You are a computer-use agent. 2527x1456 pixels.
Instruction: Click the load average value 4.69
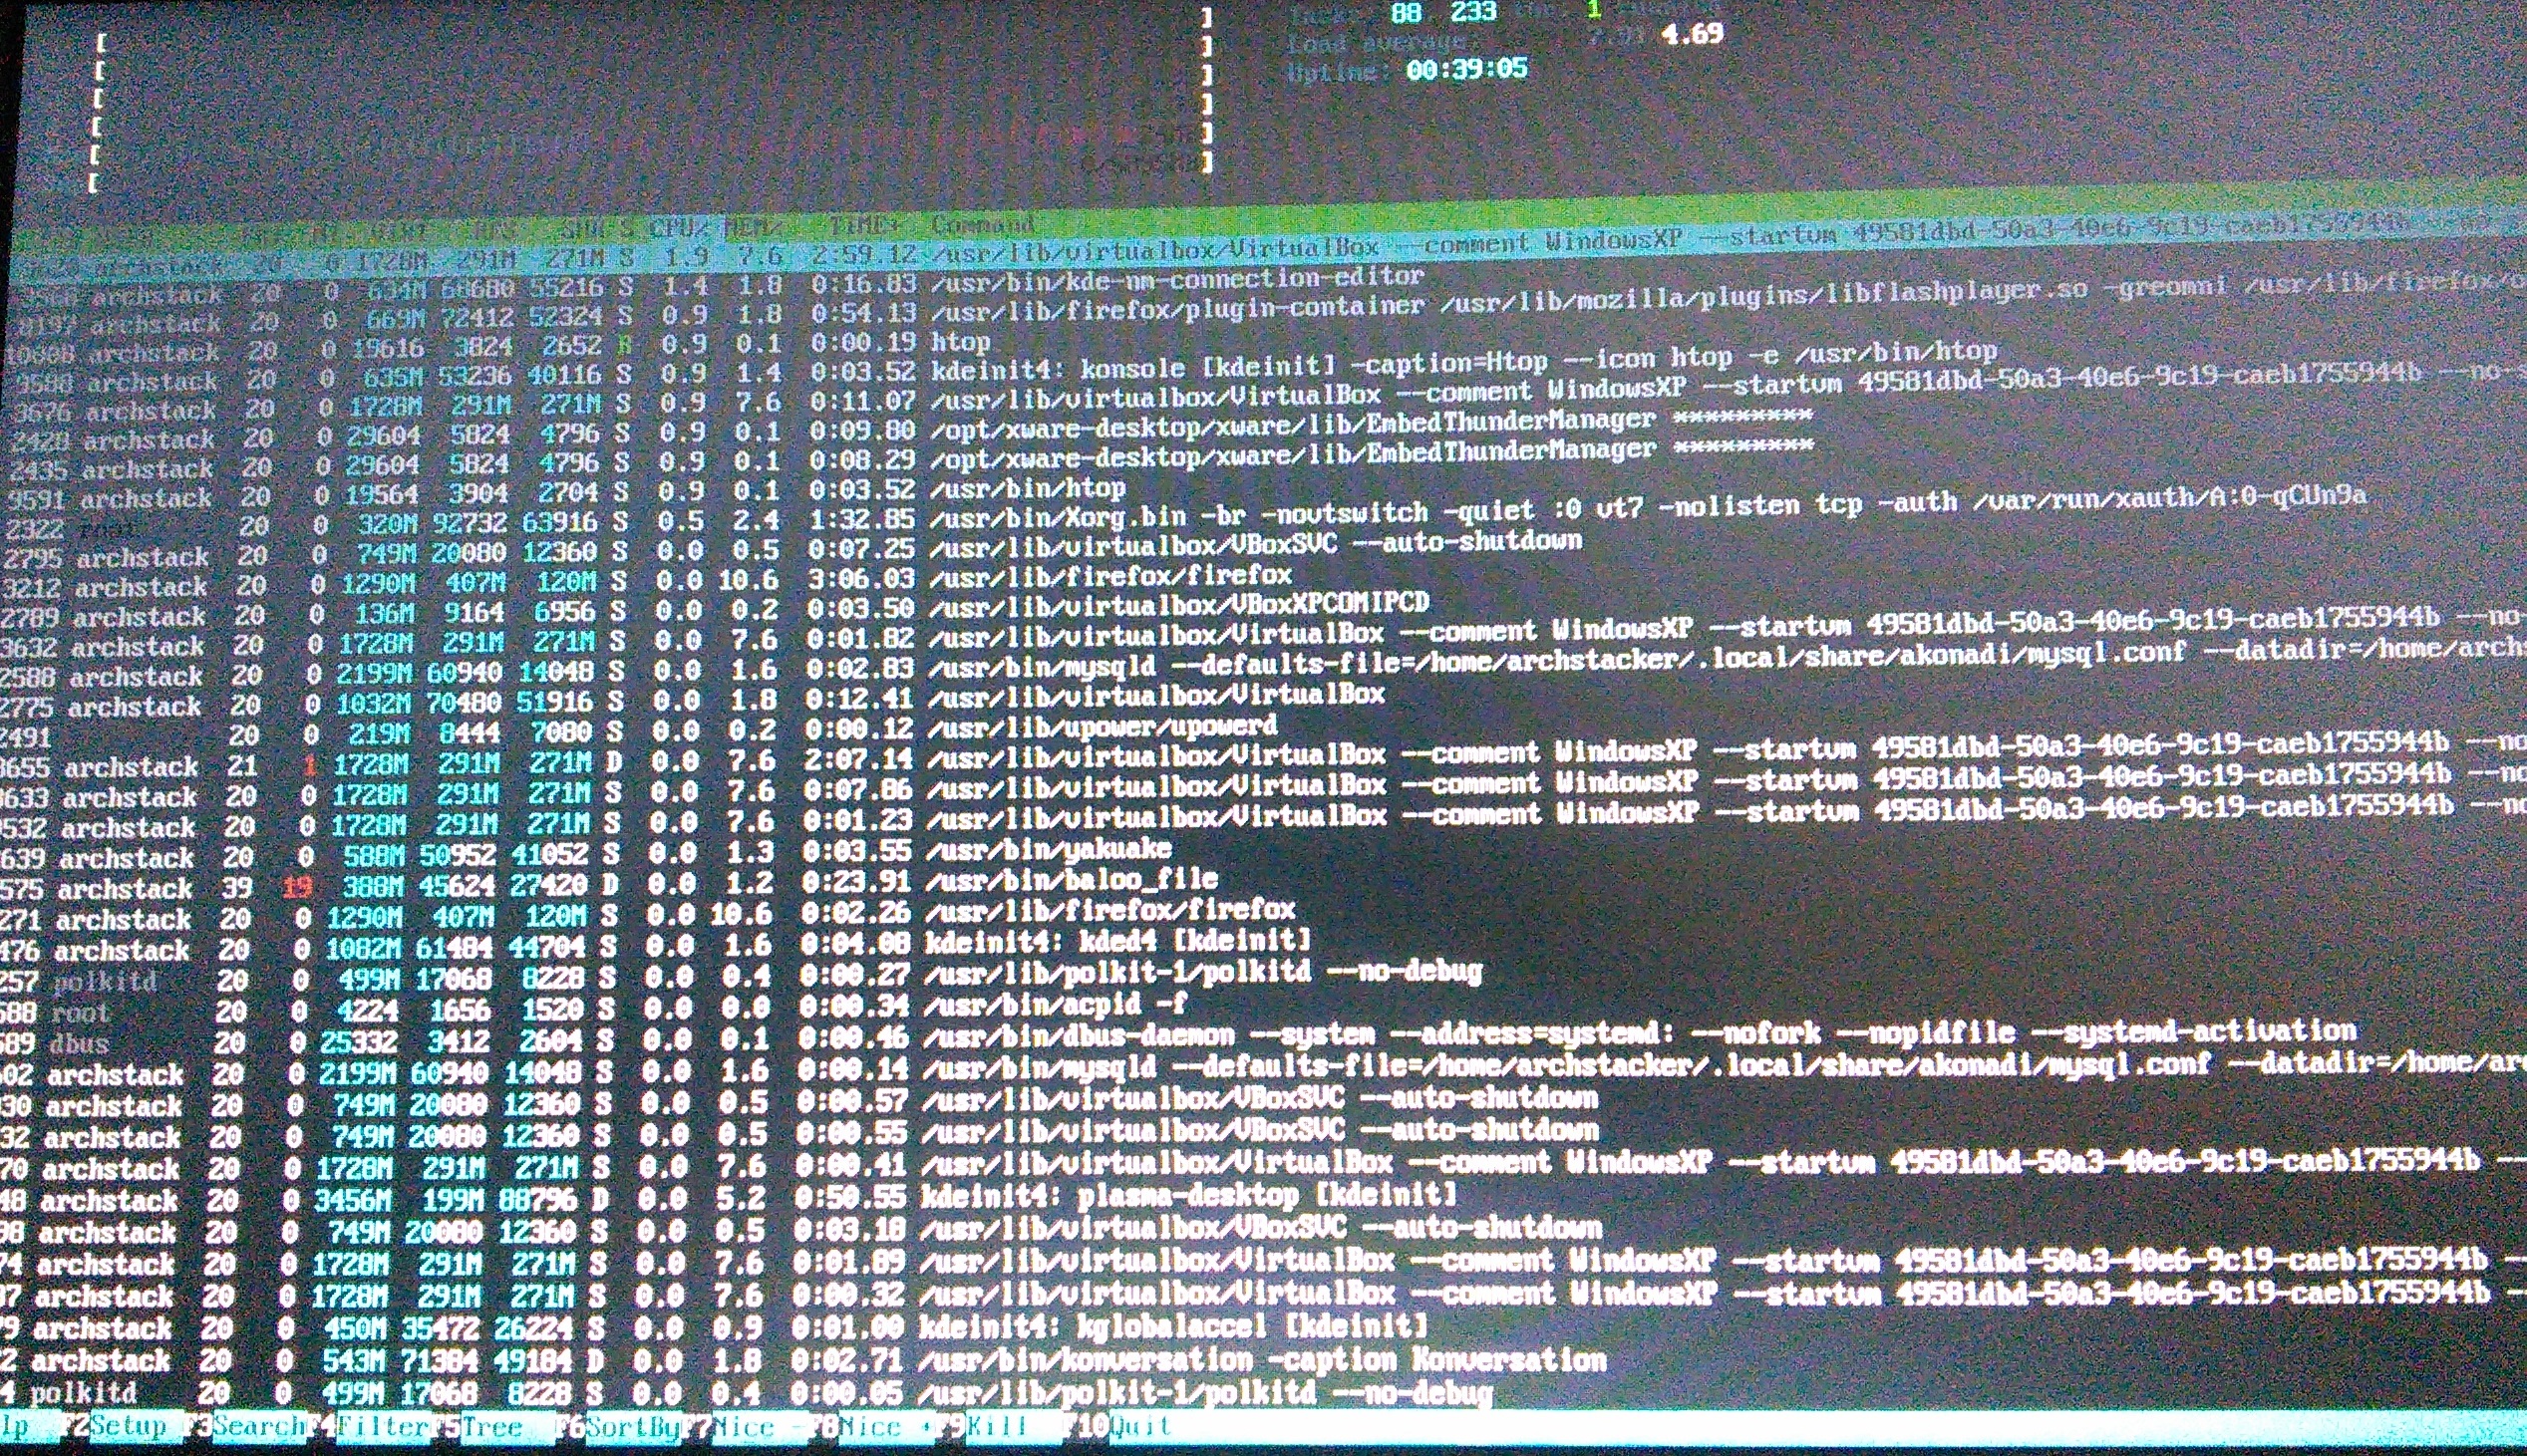(x=1692, y=34)
